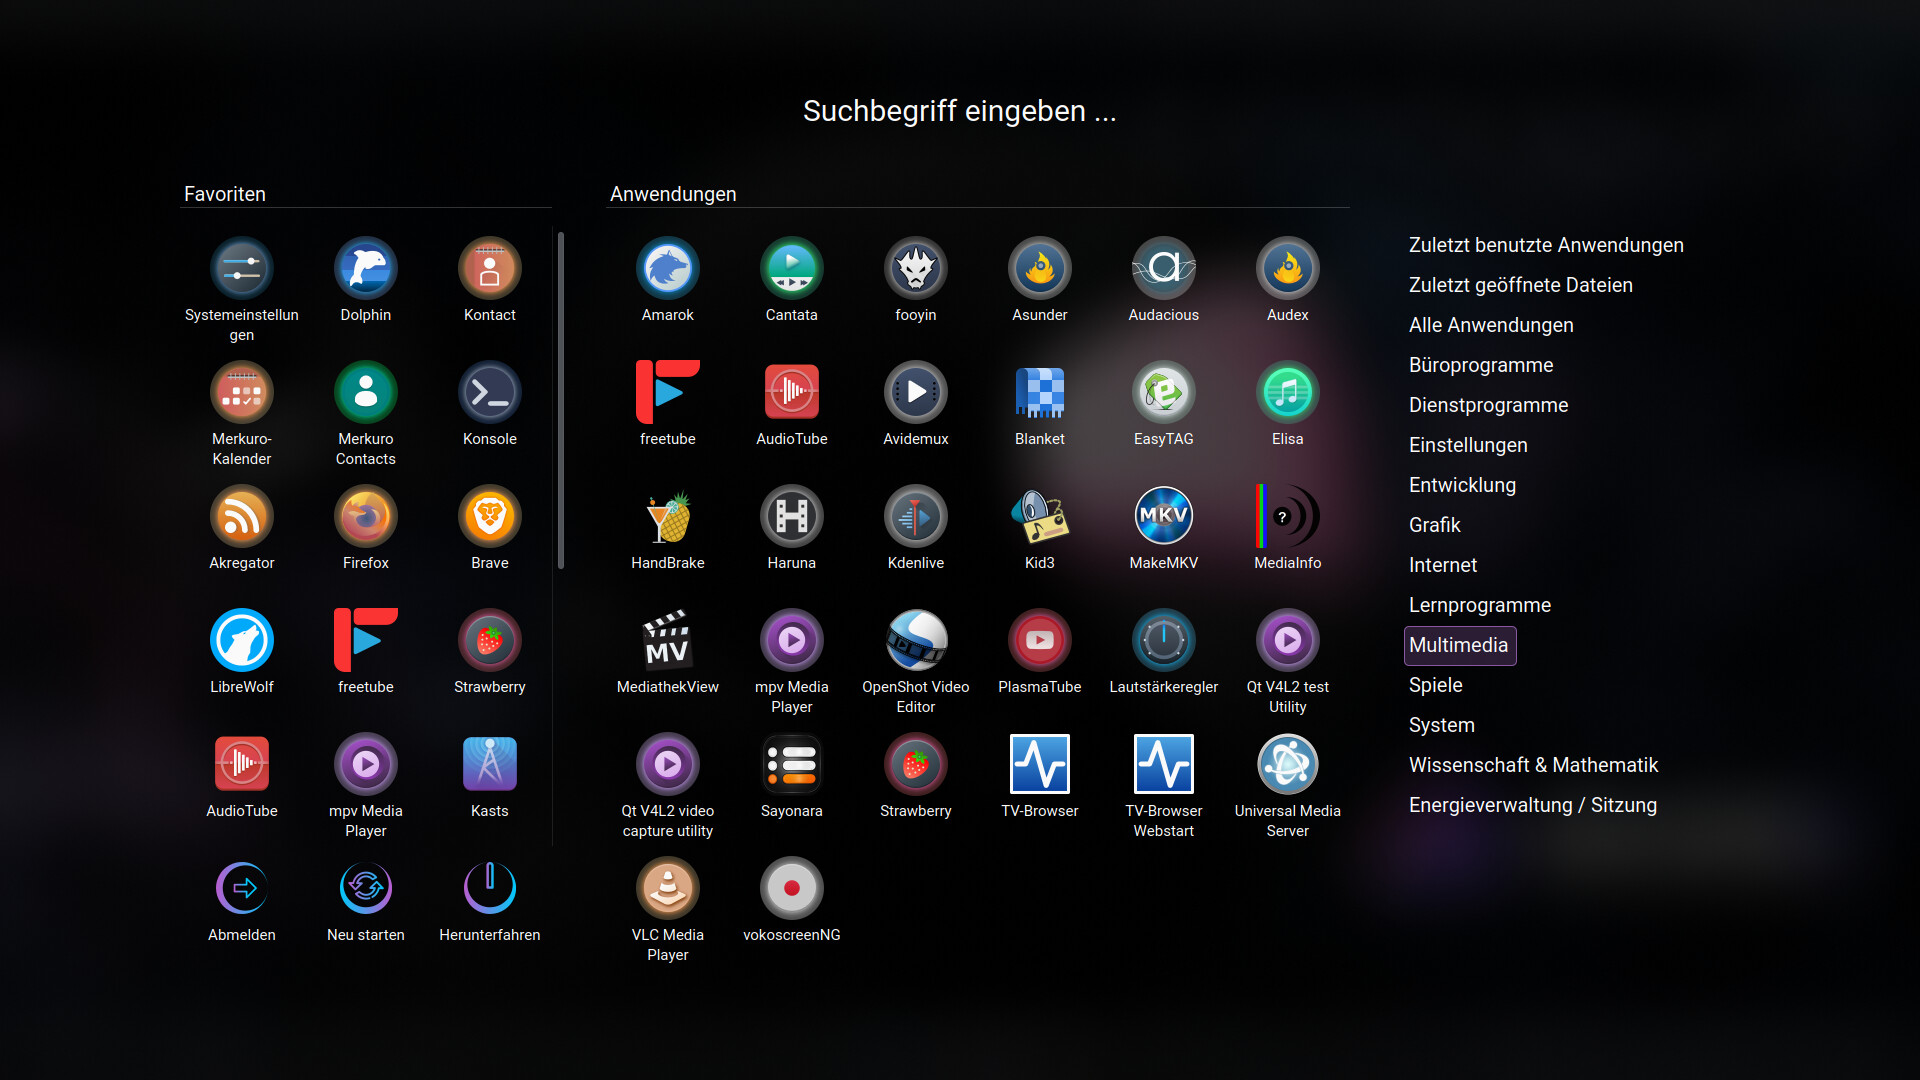Open TV-Browser application
Screen dimensions: 1920x1080
point(1040,777)
